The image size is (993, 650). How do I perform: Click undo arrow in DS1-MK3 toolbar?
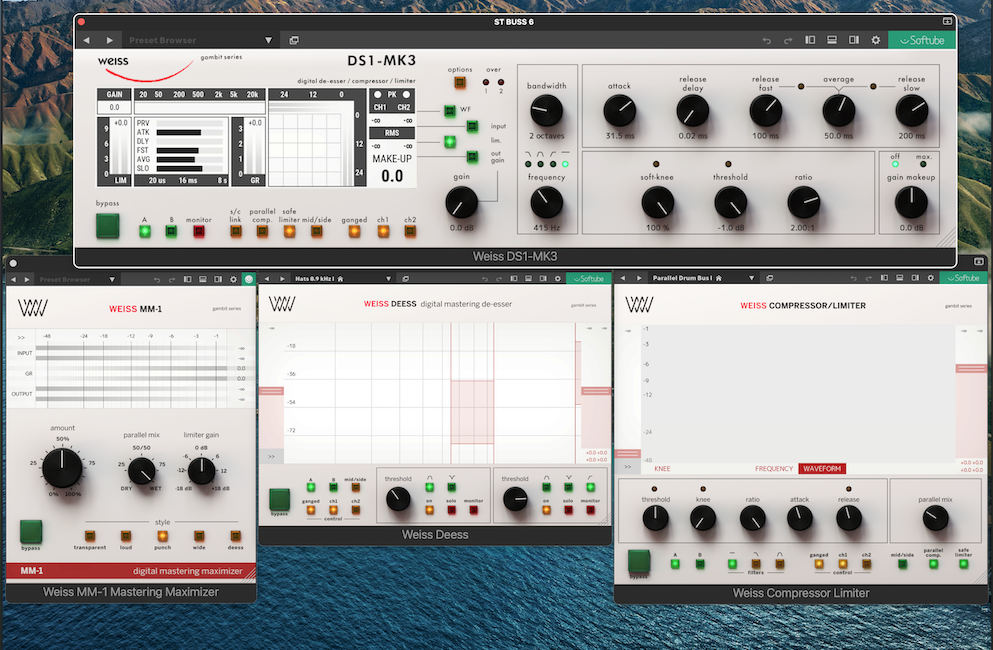(x=766, y=41)
